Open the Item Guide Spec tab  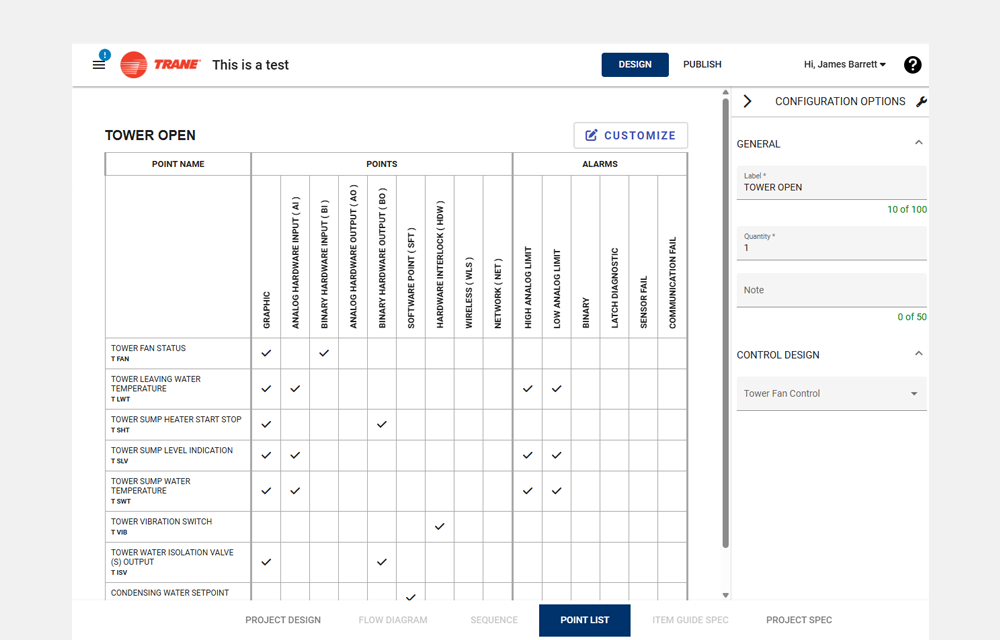[690, 620]
